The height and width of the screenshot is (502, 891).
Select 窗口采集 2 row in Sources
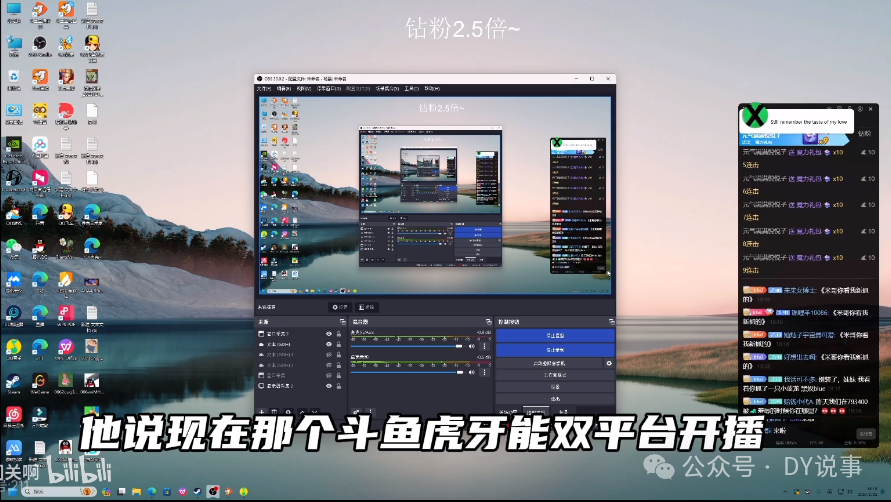pos(301,334)
